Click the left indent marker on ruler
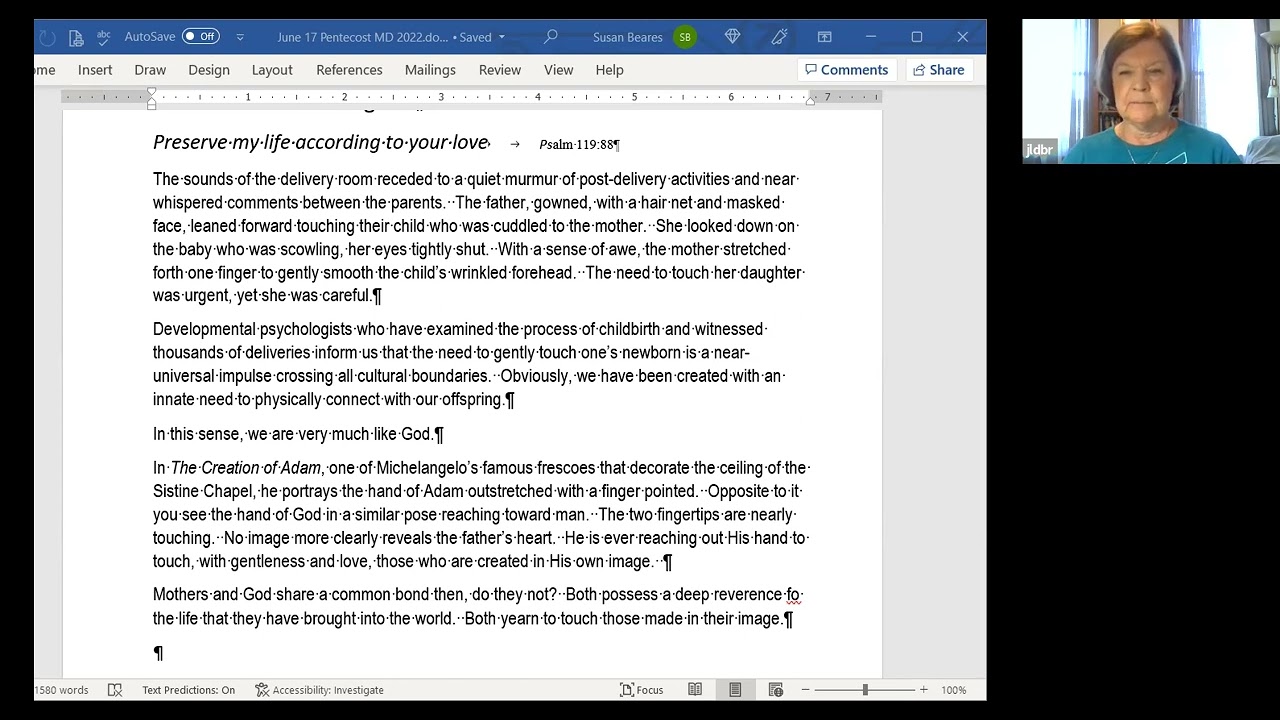 click(151, 98)
